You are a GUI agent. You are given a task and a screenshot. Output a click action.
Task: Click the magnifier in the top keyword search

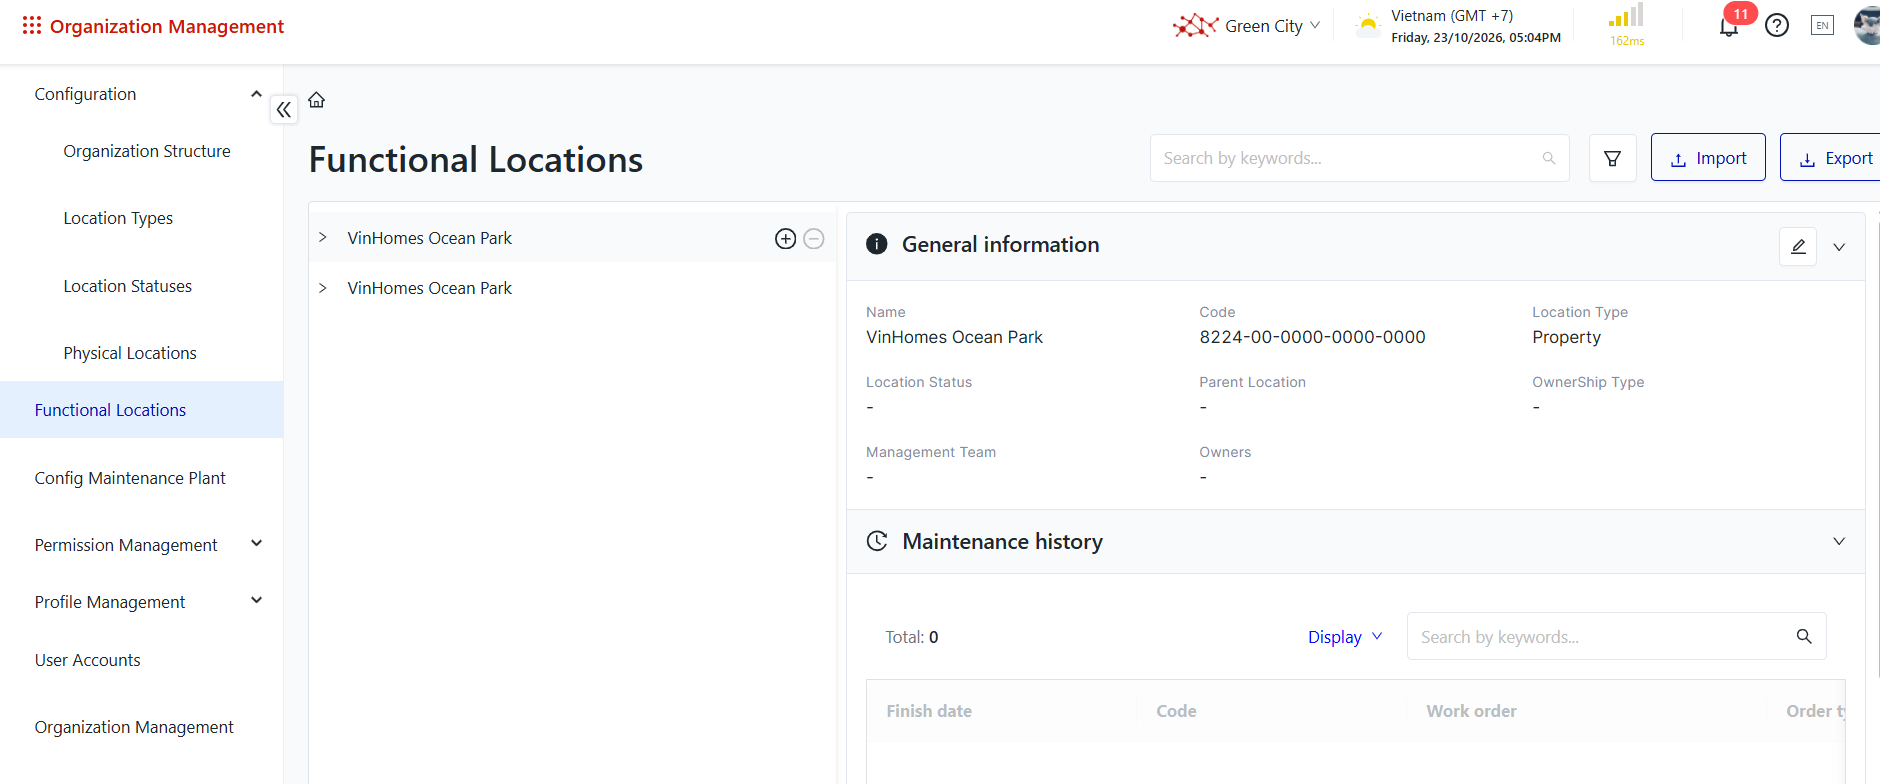(1549, 158)
